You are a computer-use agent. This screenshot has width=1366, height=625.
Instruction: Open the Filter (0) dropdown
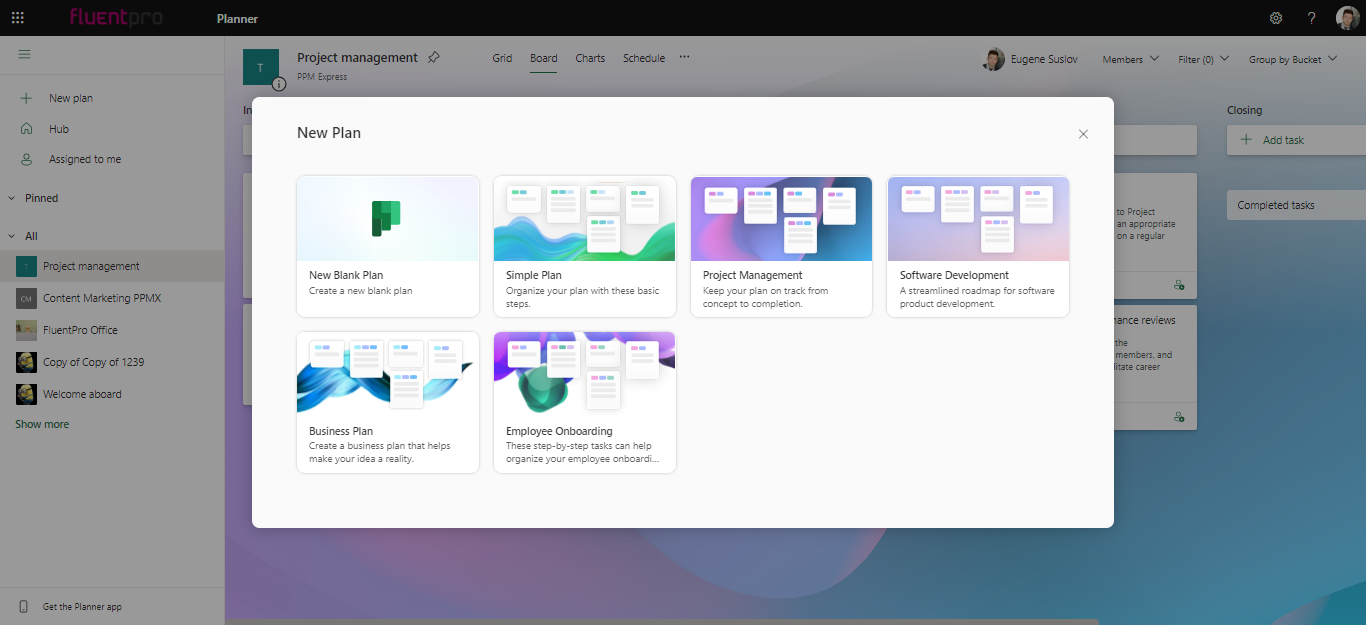[1203, 59]
